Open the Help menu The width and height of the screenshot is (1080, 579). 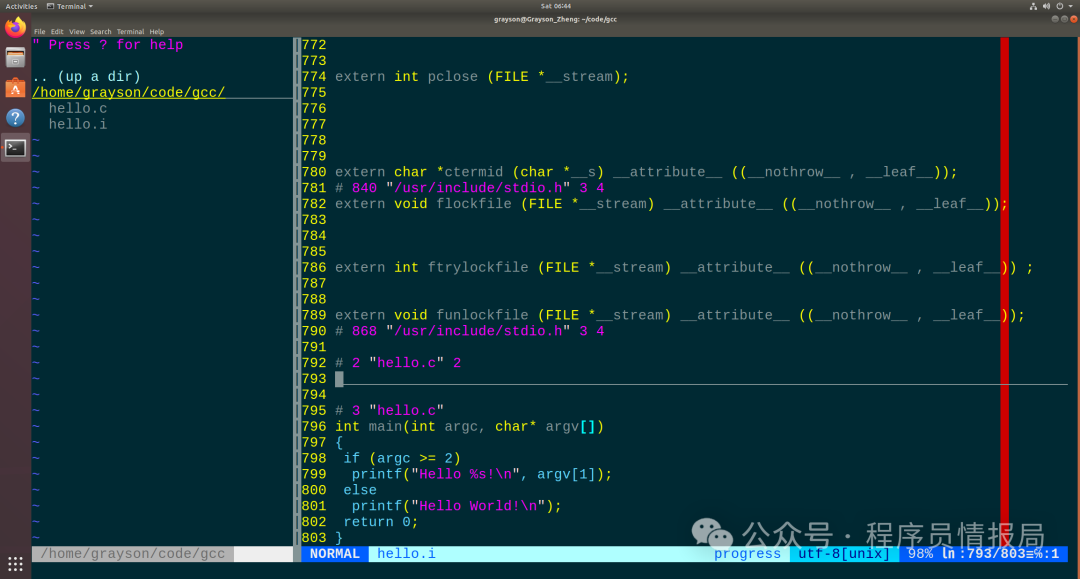coord(157,32)
